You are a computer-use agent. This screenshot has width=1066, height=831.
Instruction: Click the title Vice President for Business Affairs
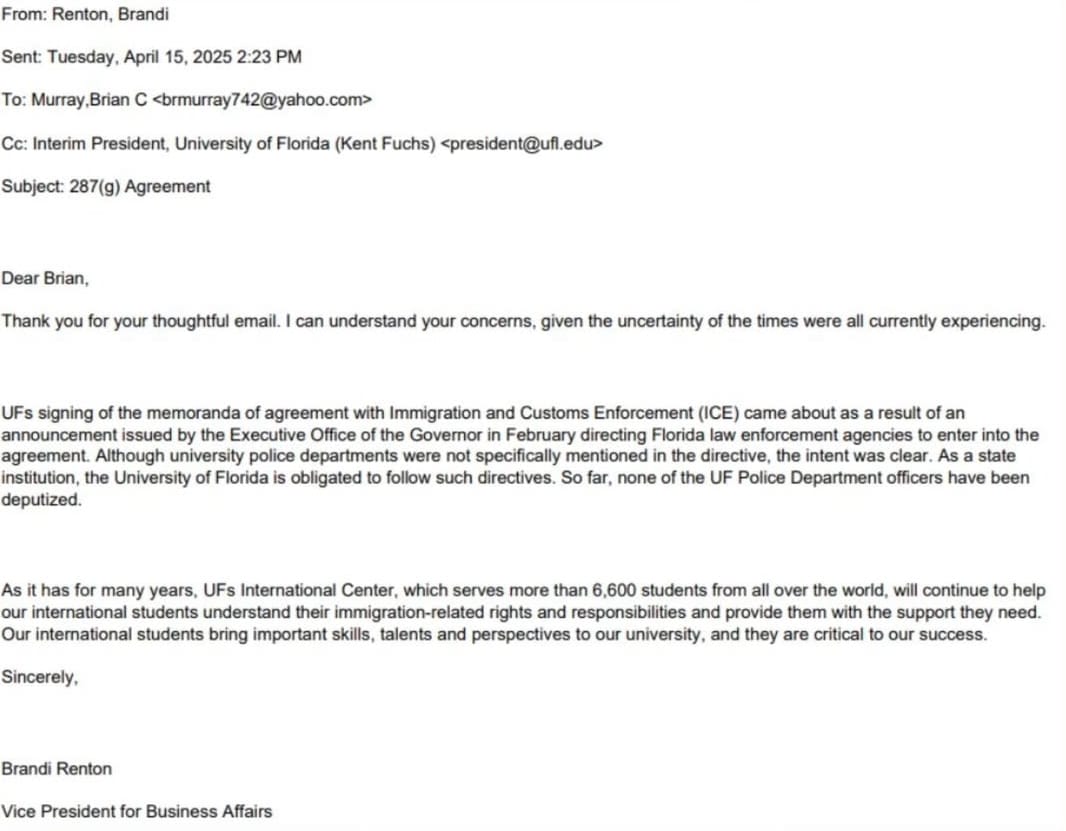(137, 811)
